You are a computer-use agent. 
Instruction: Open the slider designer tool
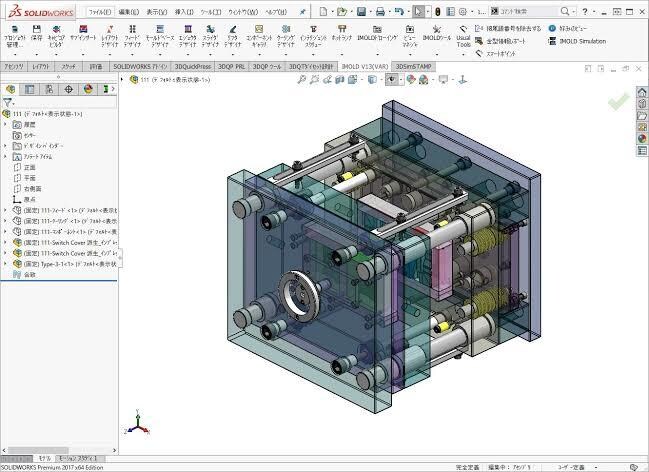click(210, 36)
